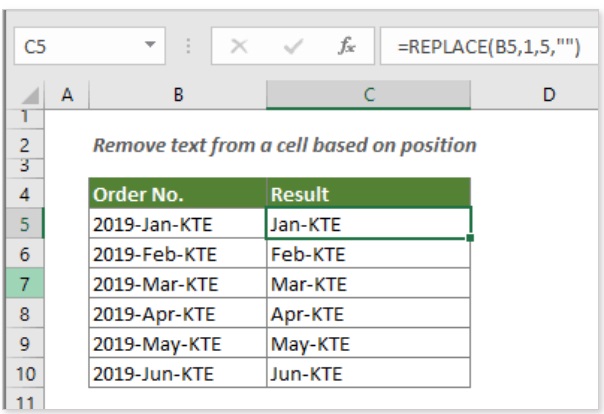Select result cell 'Apr-KTE'
Viewport: 604px width, 414px height.
point(368,313)
